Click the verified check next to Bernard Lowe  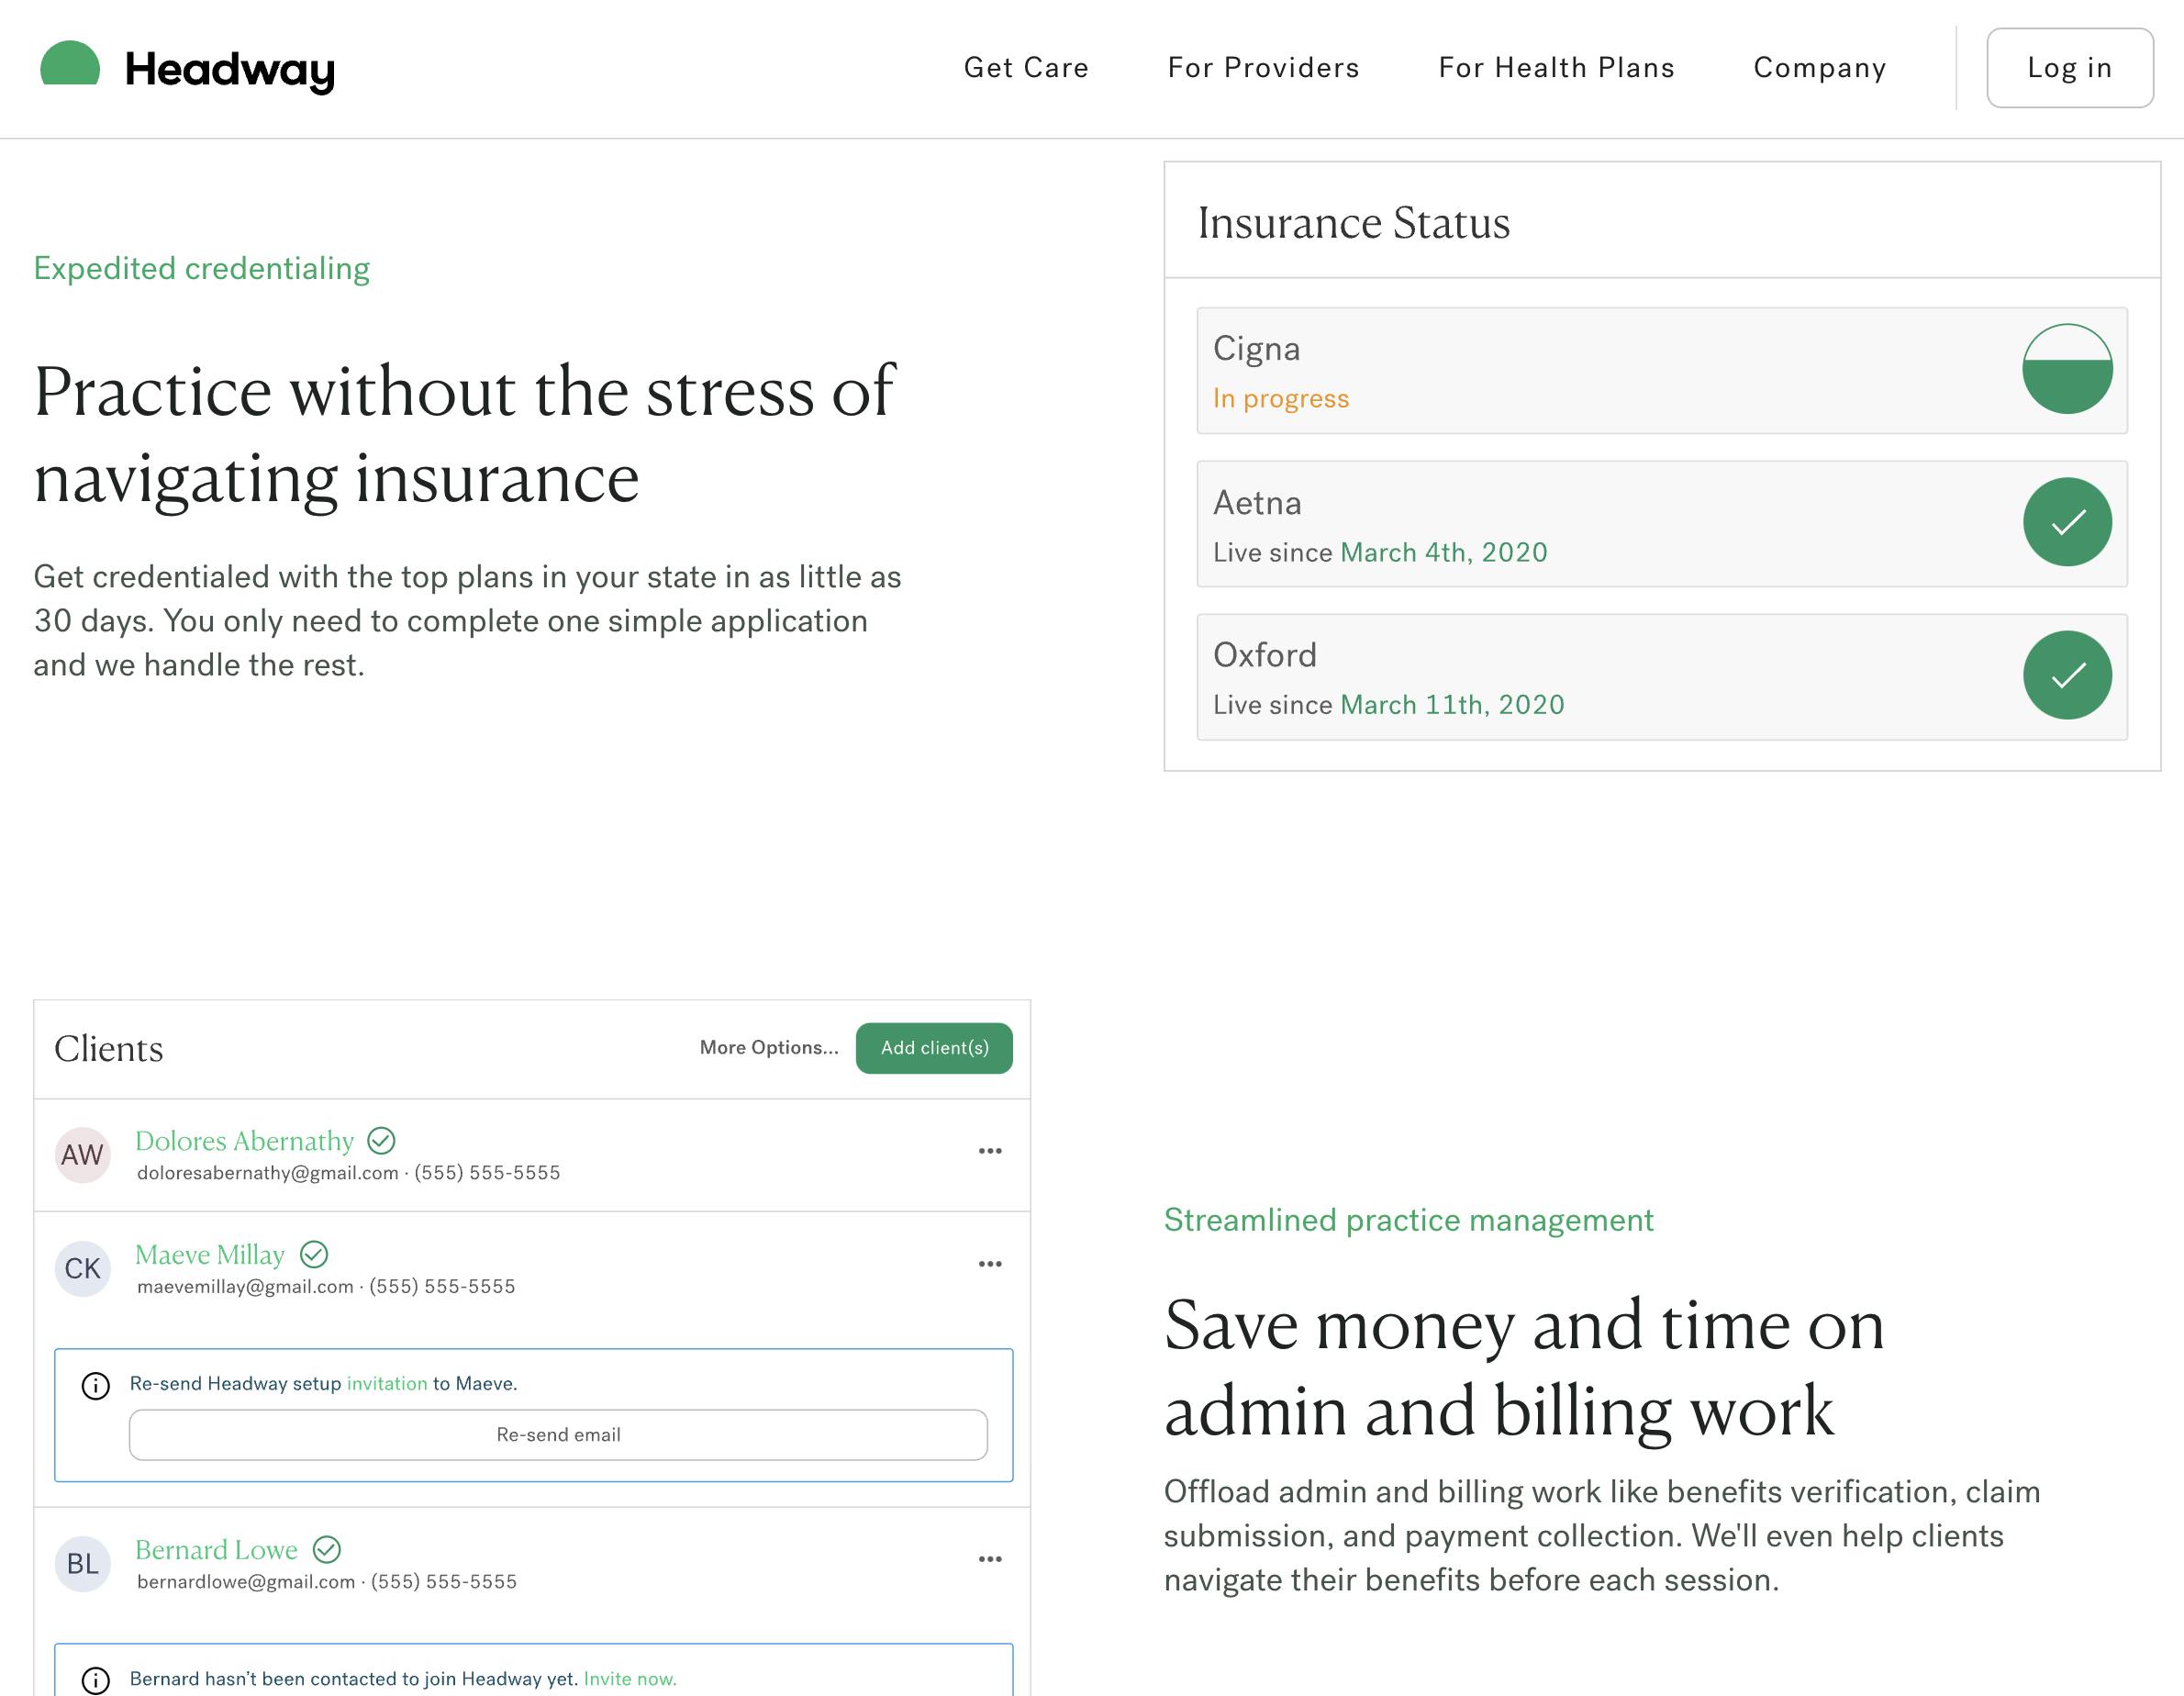(327, 1550)
